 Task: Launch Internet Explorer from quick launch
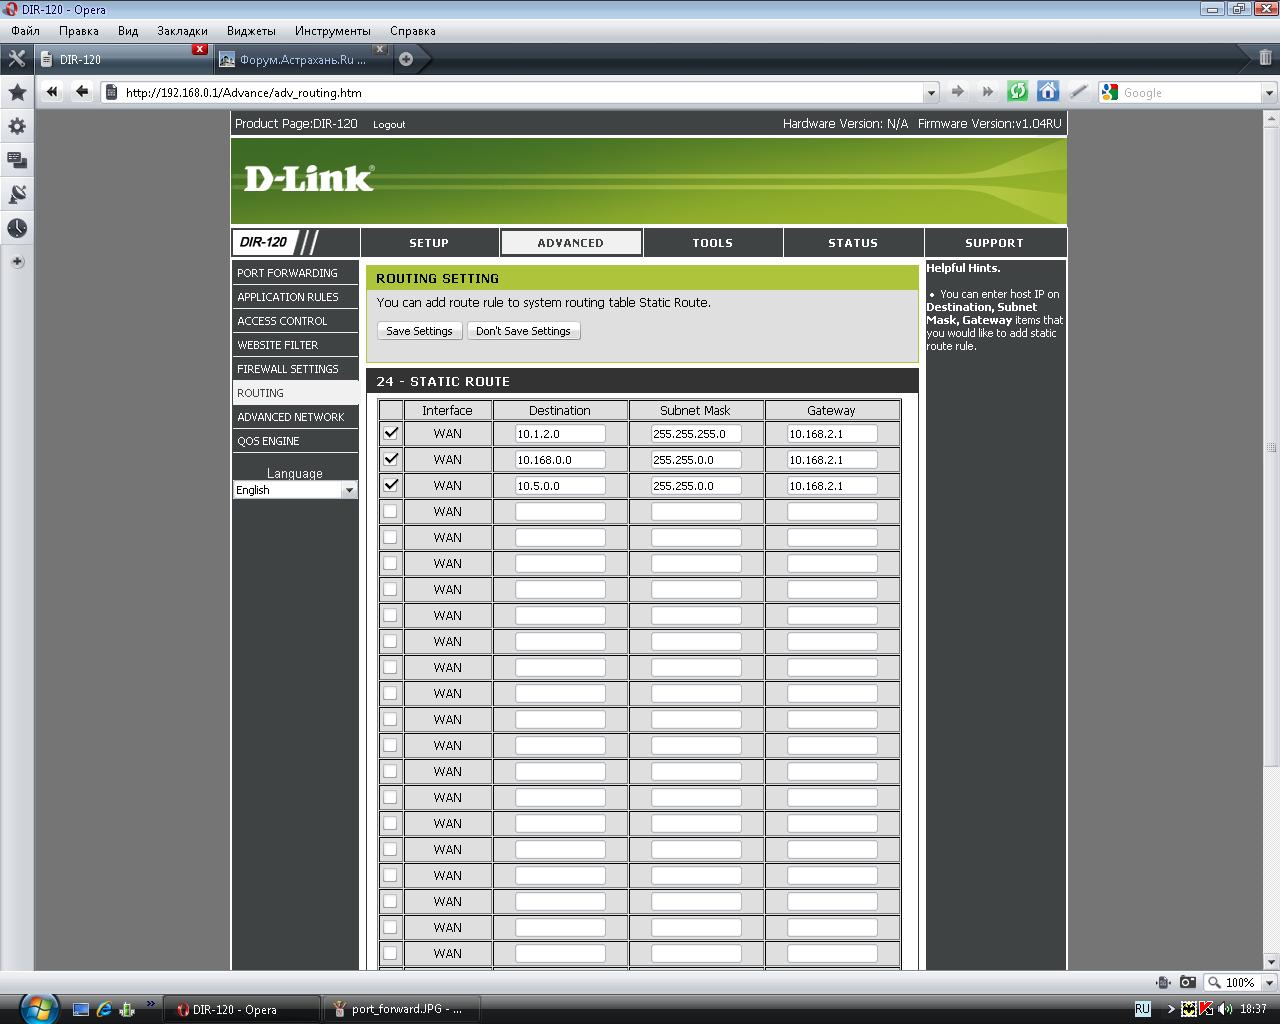[x=104, y=1010]
